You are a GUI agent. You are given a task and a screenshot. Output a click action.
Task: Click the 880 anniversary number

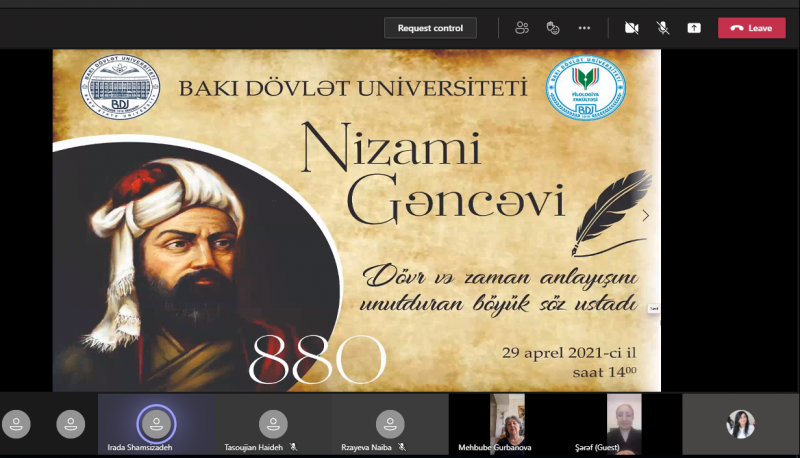[317, 360]
